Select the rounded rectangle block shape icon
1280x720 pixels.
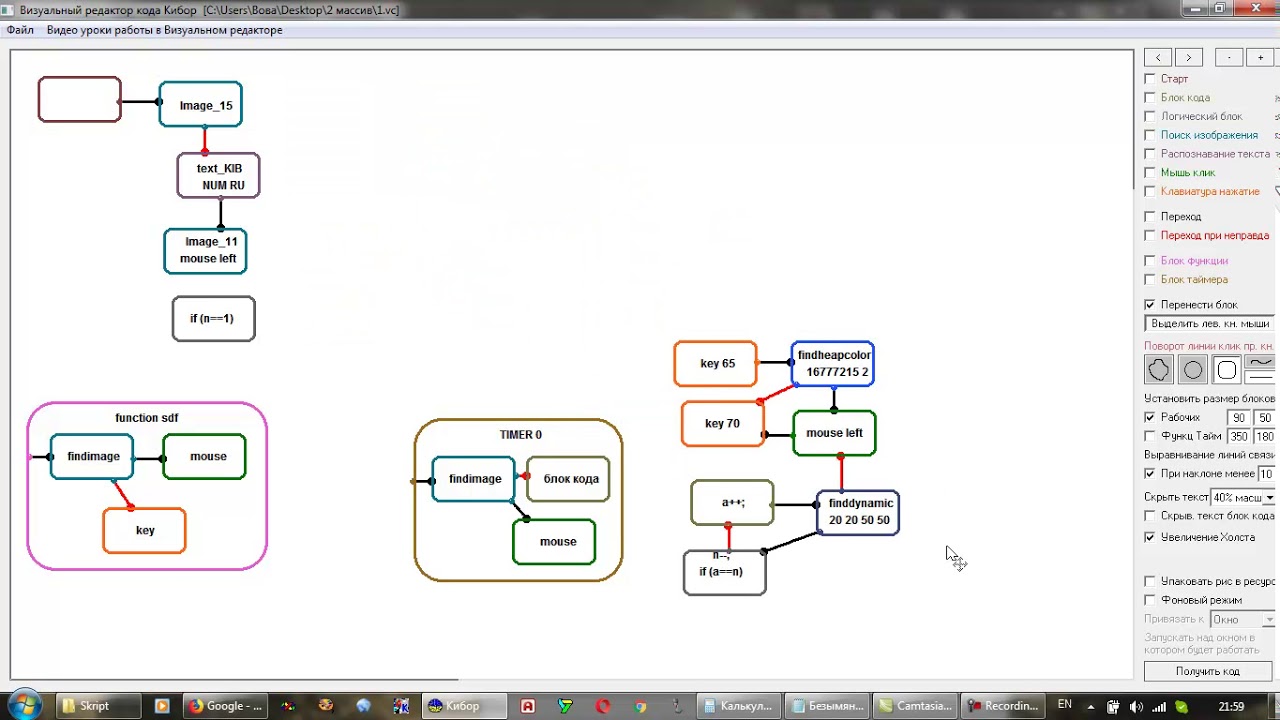(x=1226, y=370)
